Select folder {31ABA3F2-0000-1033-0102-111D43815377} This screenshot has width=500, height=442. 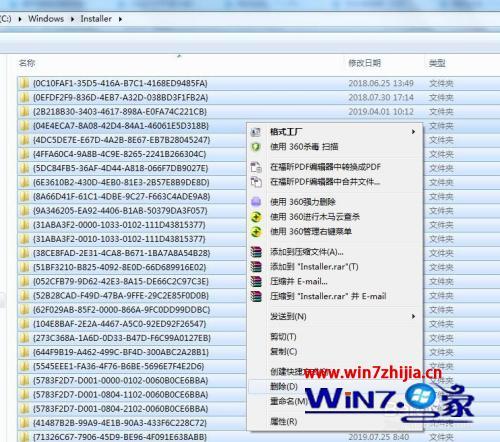point(119,225)
